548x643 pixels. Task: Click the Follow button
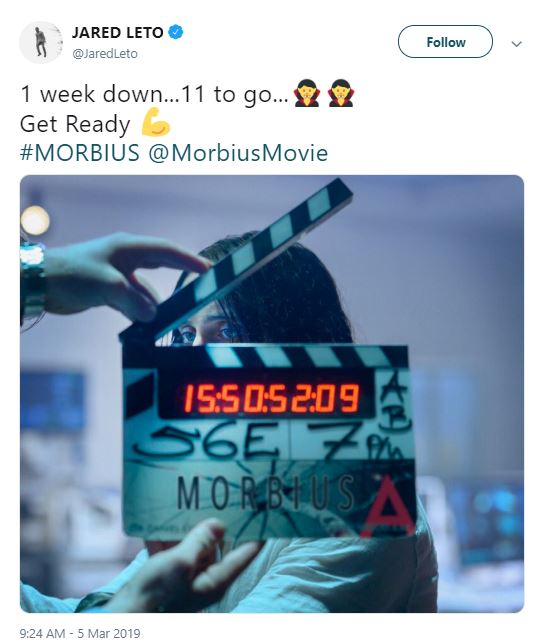[445, 42]
